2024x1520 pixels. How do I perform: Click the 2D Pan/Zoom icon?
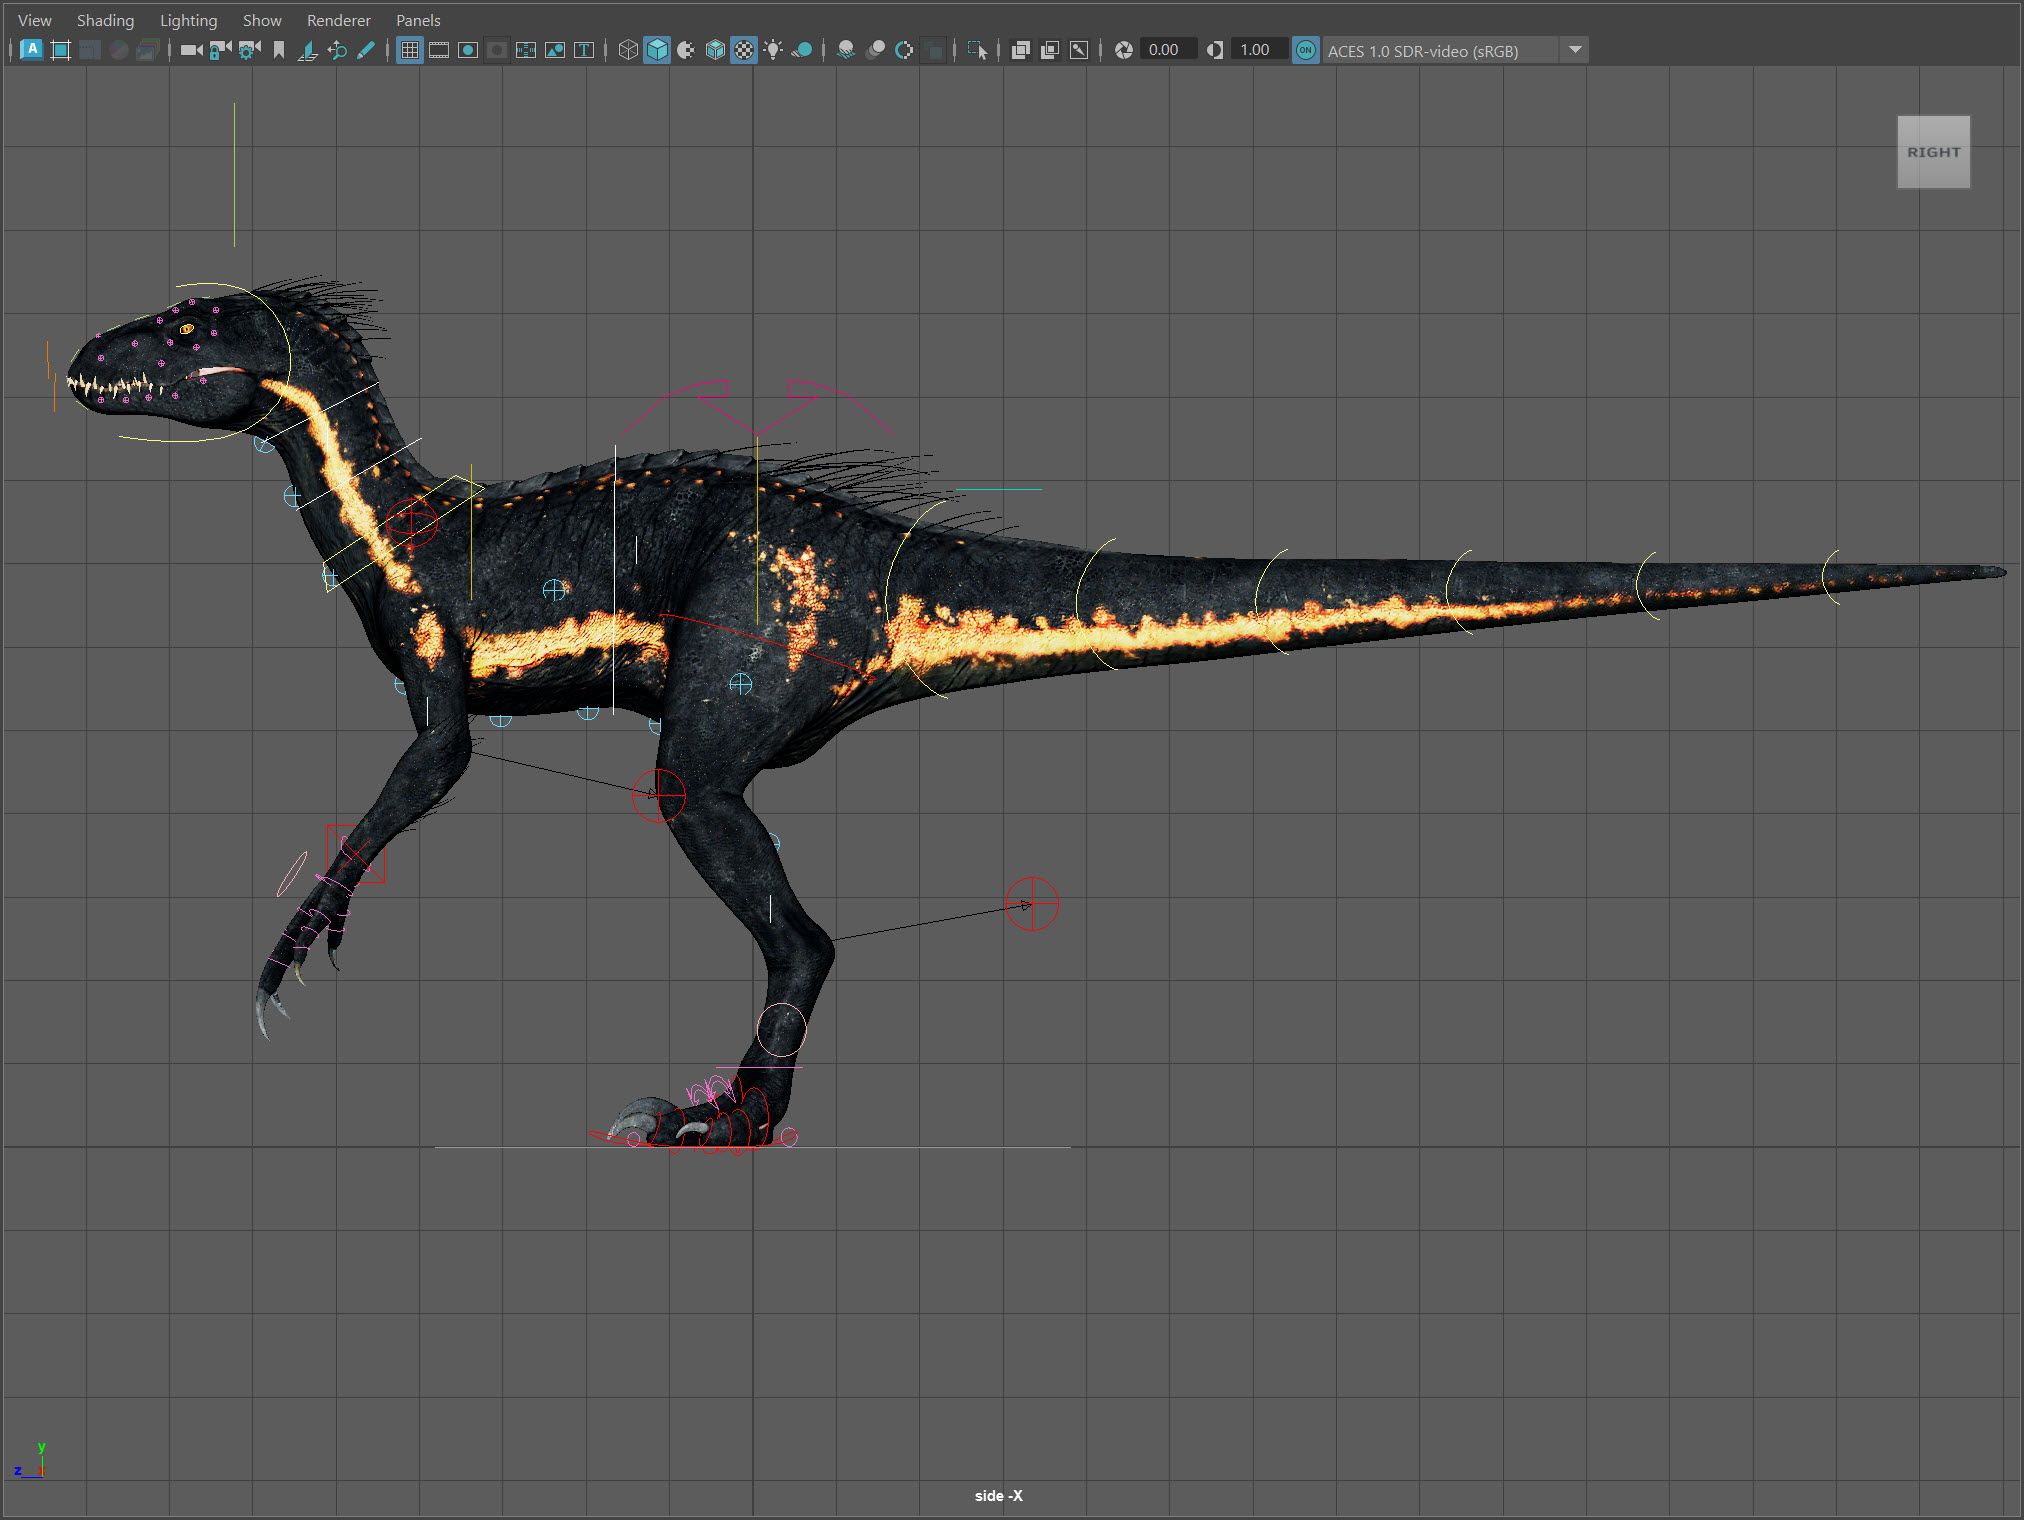pyautogui.click(x=337, y=50)
